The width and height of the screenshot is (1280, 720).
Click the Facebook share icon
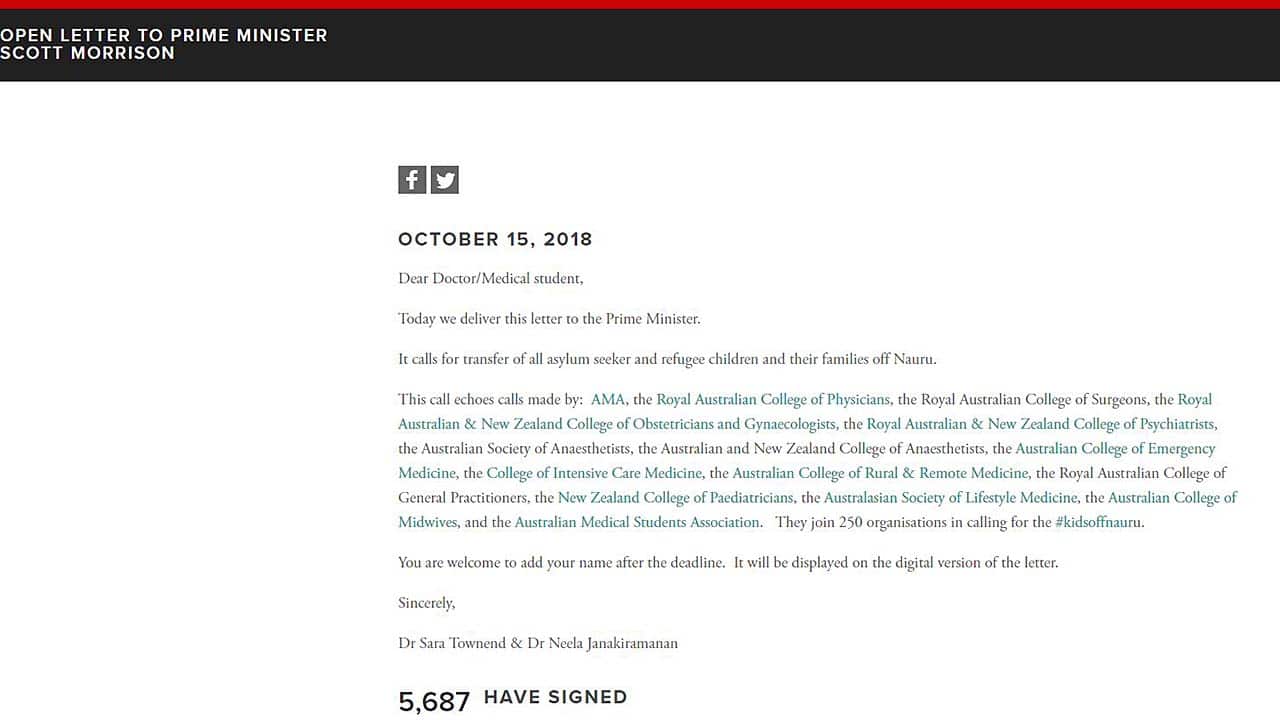click(412, 180)
